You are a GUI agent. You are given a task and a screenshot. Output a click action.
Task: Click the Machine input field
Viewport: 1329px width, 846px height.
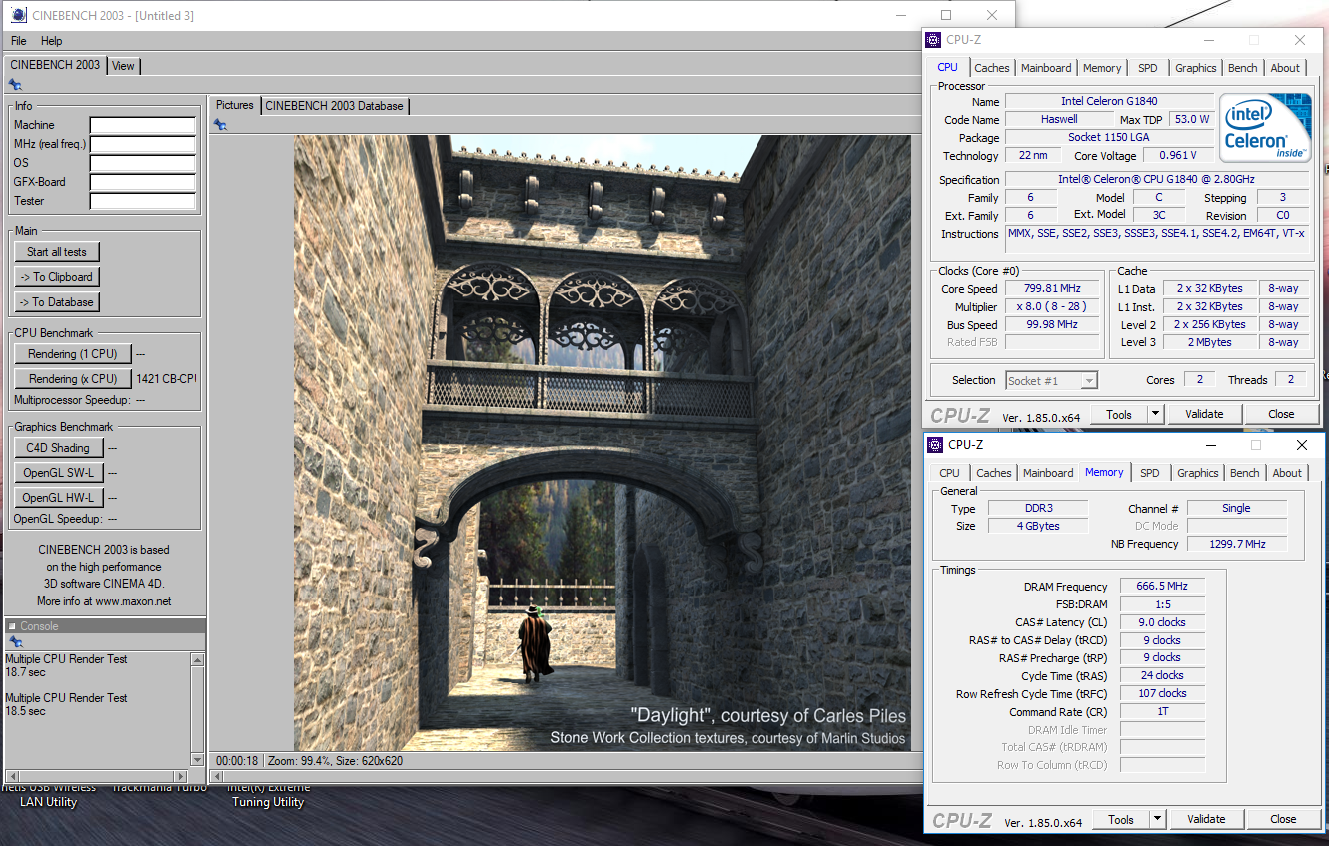(x=142, y=125)
